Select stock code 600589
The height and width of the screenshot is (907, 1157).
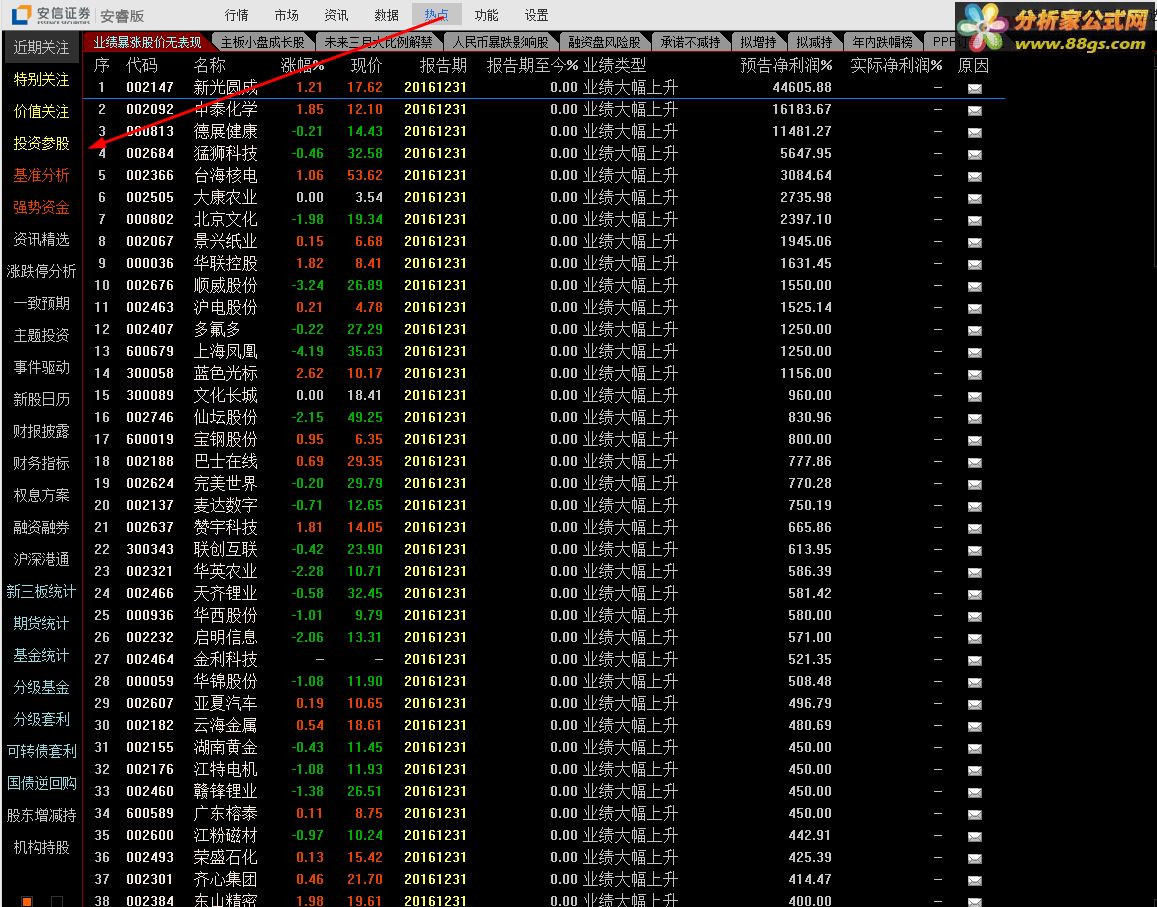coord(150,813)
